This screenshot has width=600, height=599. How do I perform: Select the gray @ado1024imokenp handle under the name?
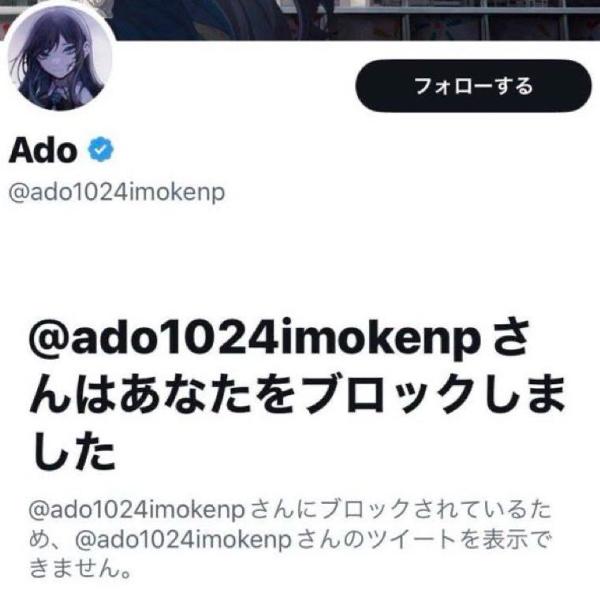117,192
